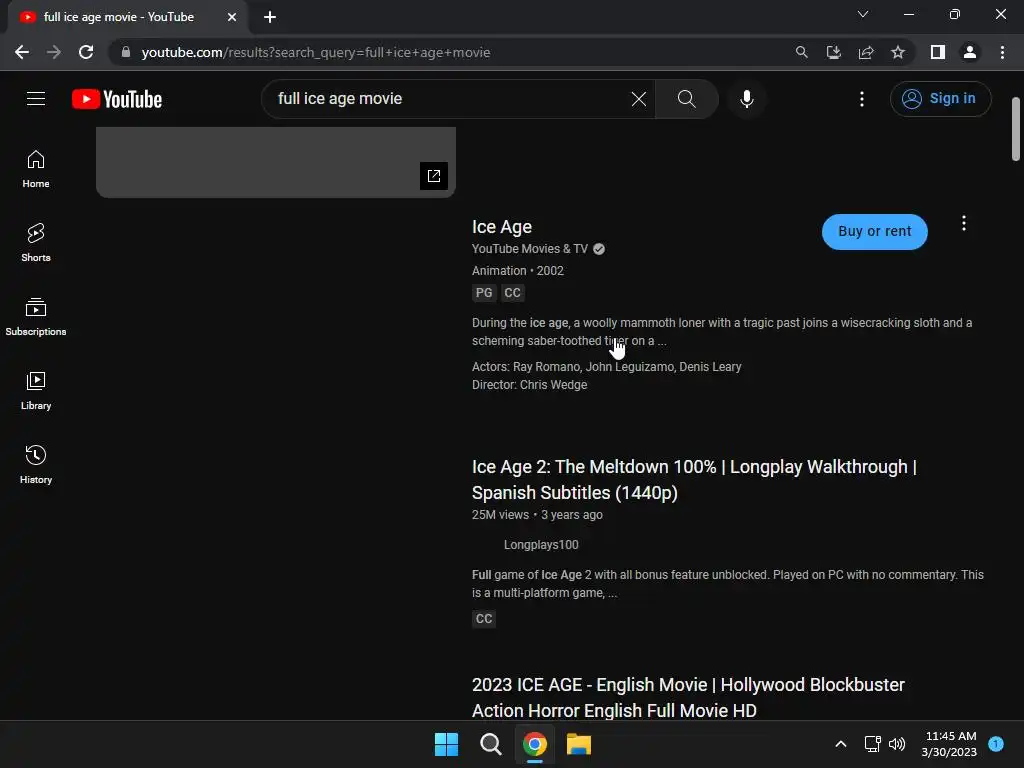Open History in the sidebar
The width and height of the screenshot is (1024, 768).
[36, 464]
